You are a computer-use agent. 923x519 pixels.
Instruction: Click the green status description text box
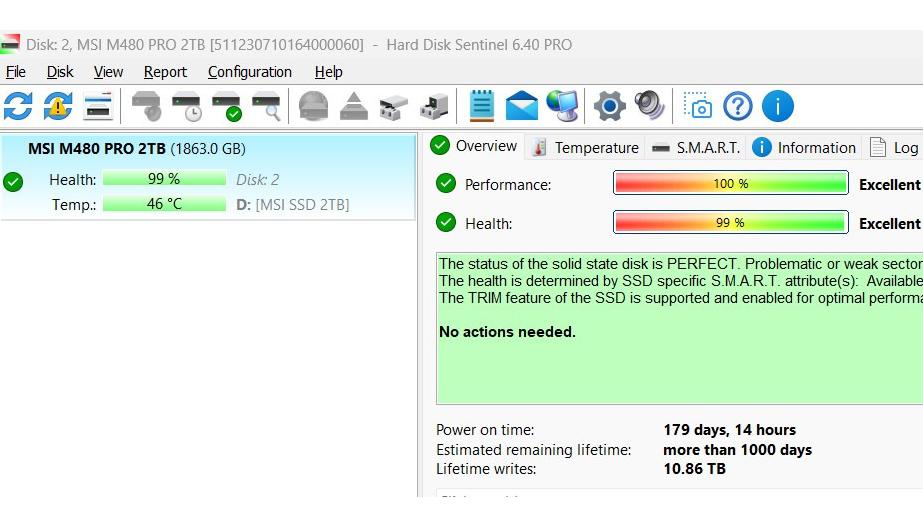click(679, 328)
